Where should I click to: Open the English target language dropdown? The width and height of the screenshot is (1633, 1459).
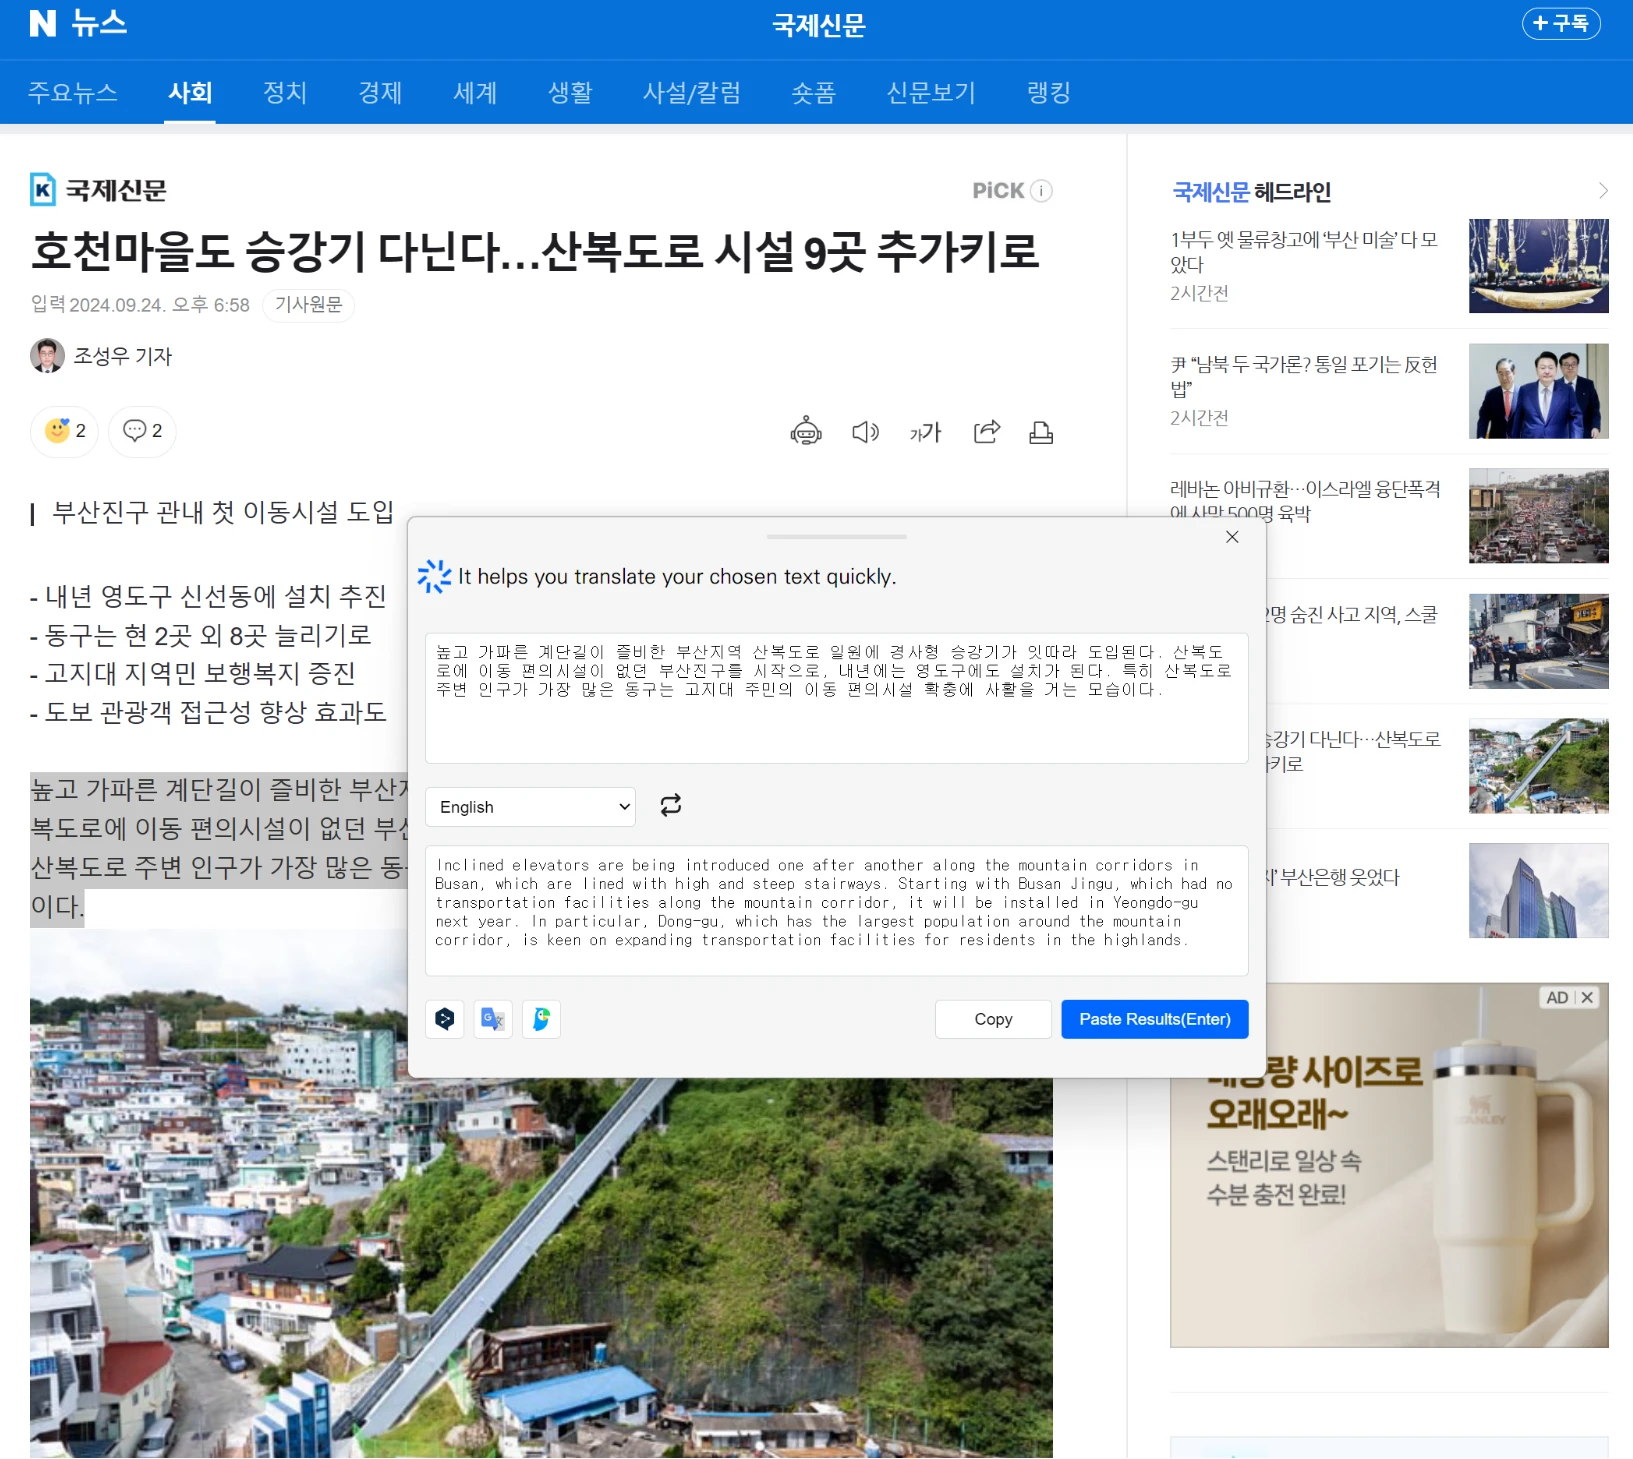(x=531, y=807)
